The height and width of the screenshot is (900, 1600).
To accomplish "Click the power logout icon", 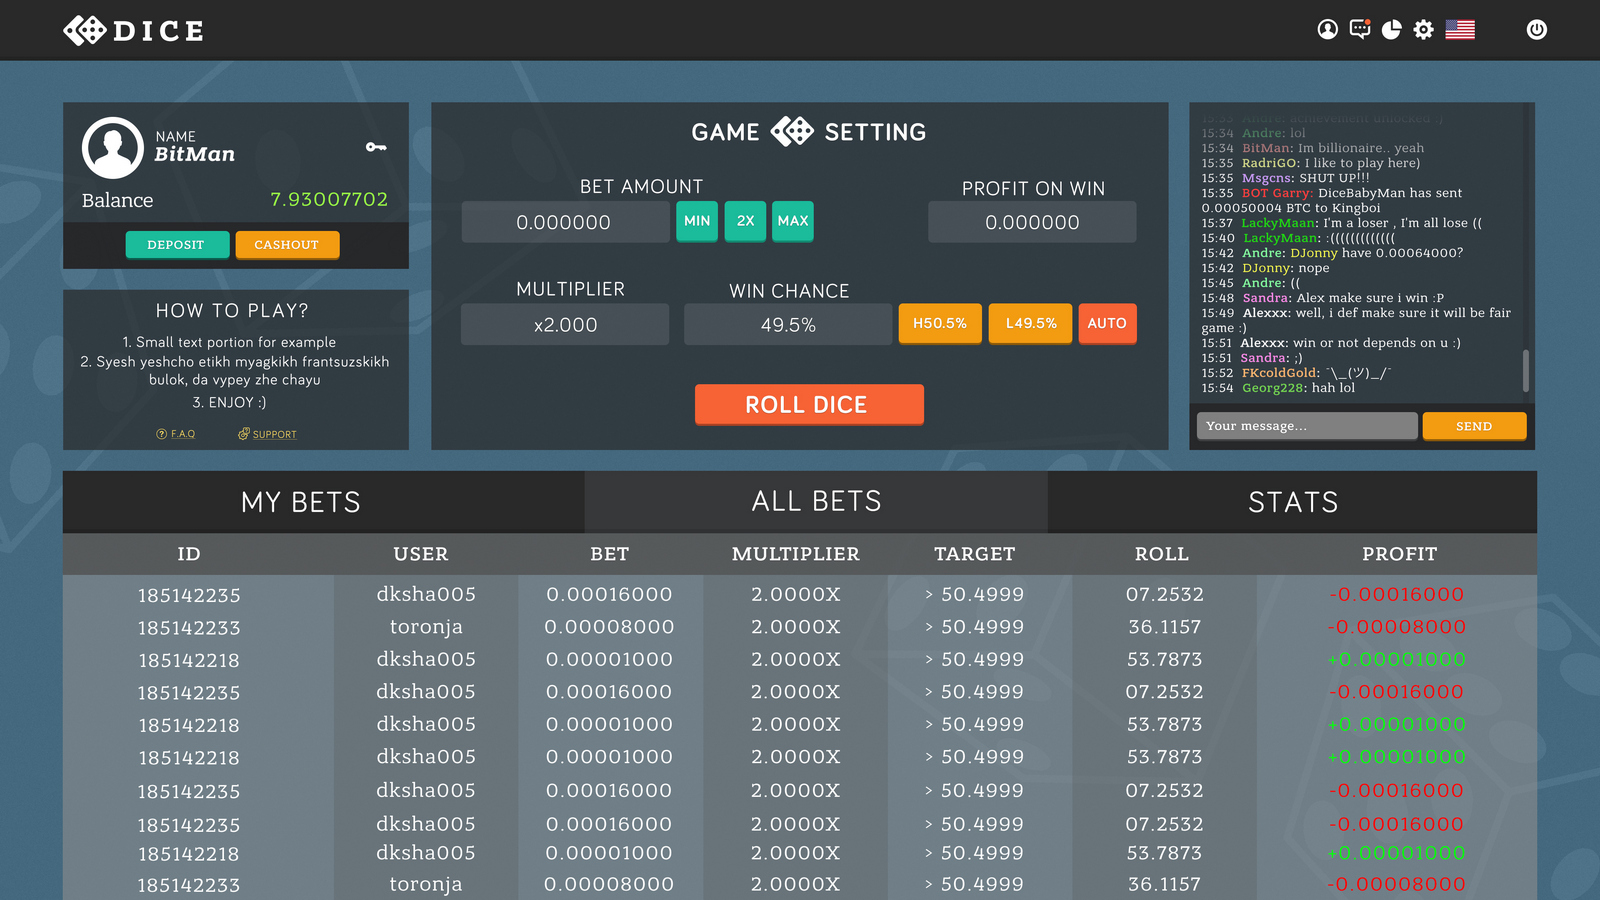I will (1537, 30).
